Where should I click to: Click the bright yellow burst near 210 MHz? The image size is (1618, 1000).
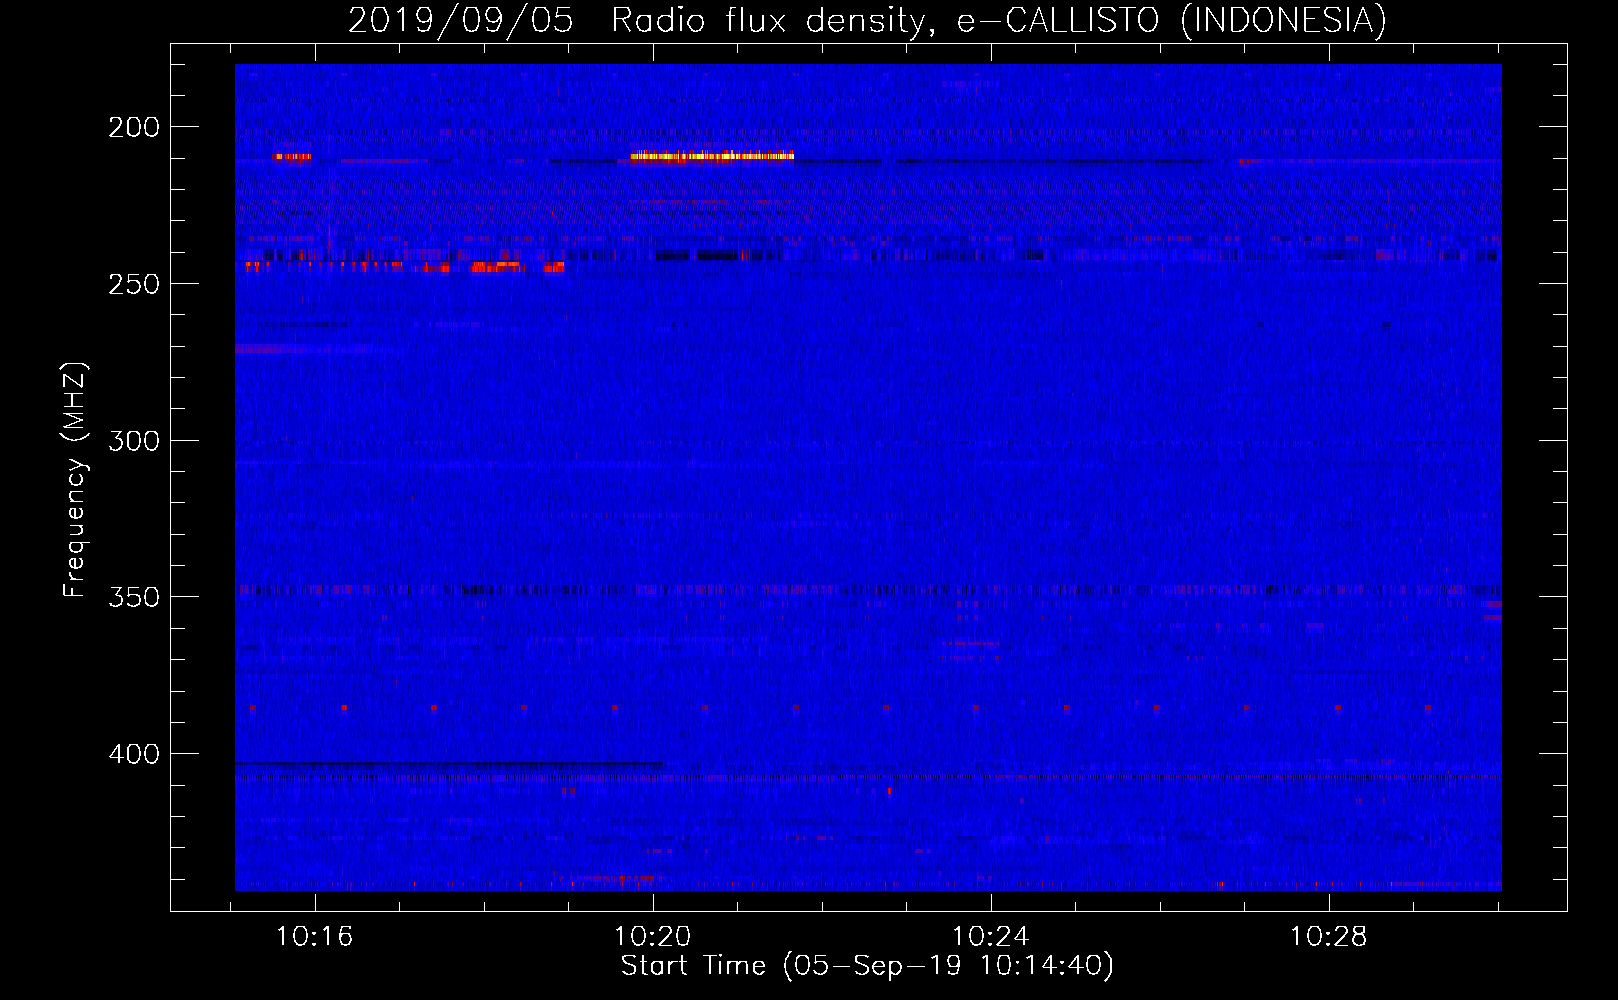[x=712, y=156]
